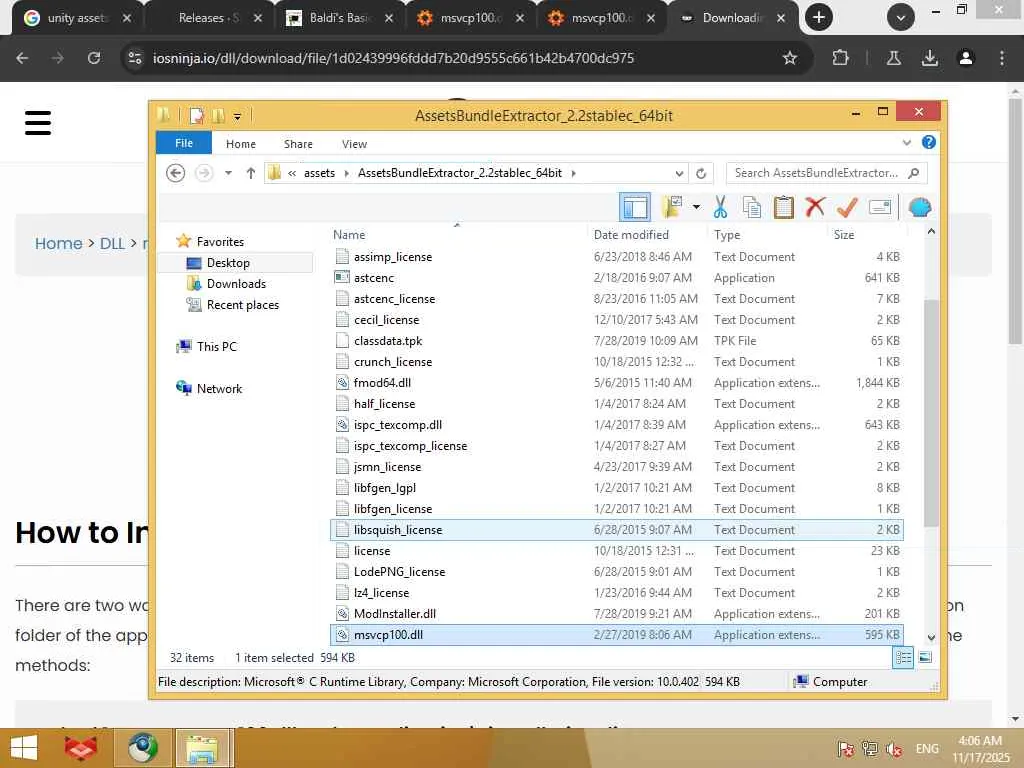Open the website hamburger menu
The width and height of the screenshot is (1024, 768).
tap(38, 123)
